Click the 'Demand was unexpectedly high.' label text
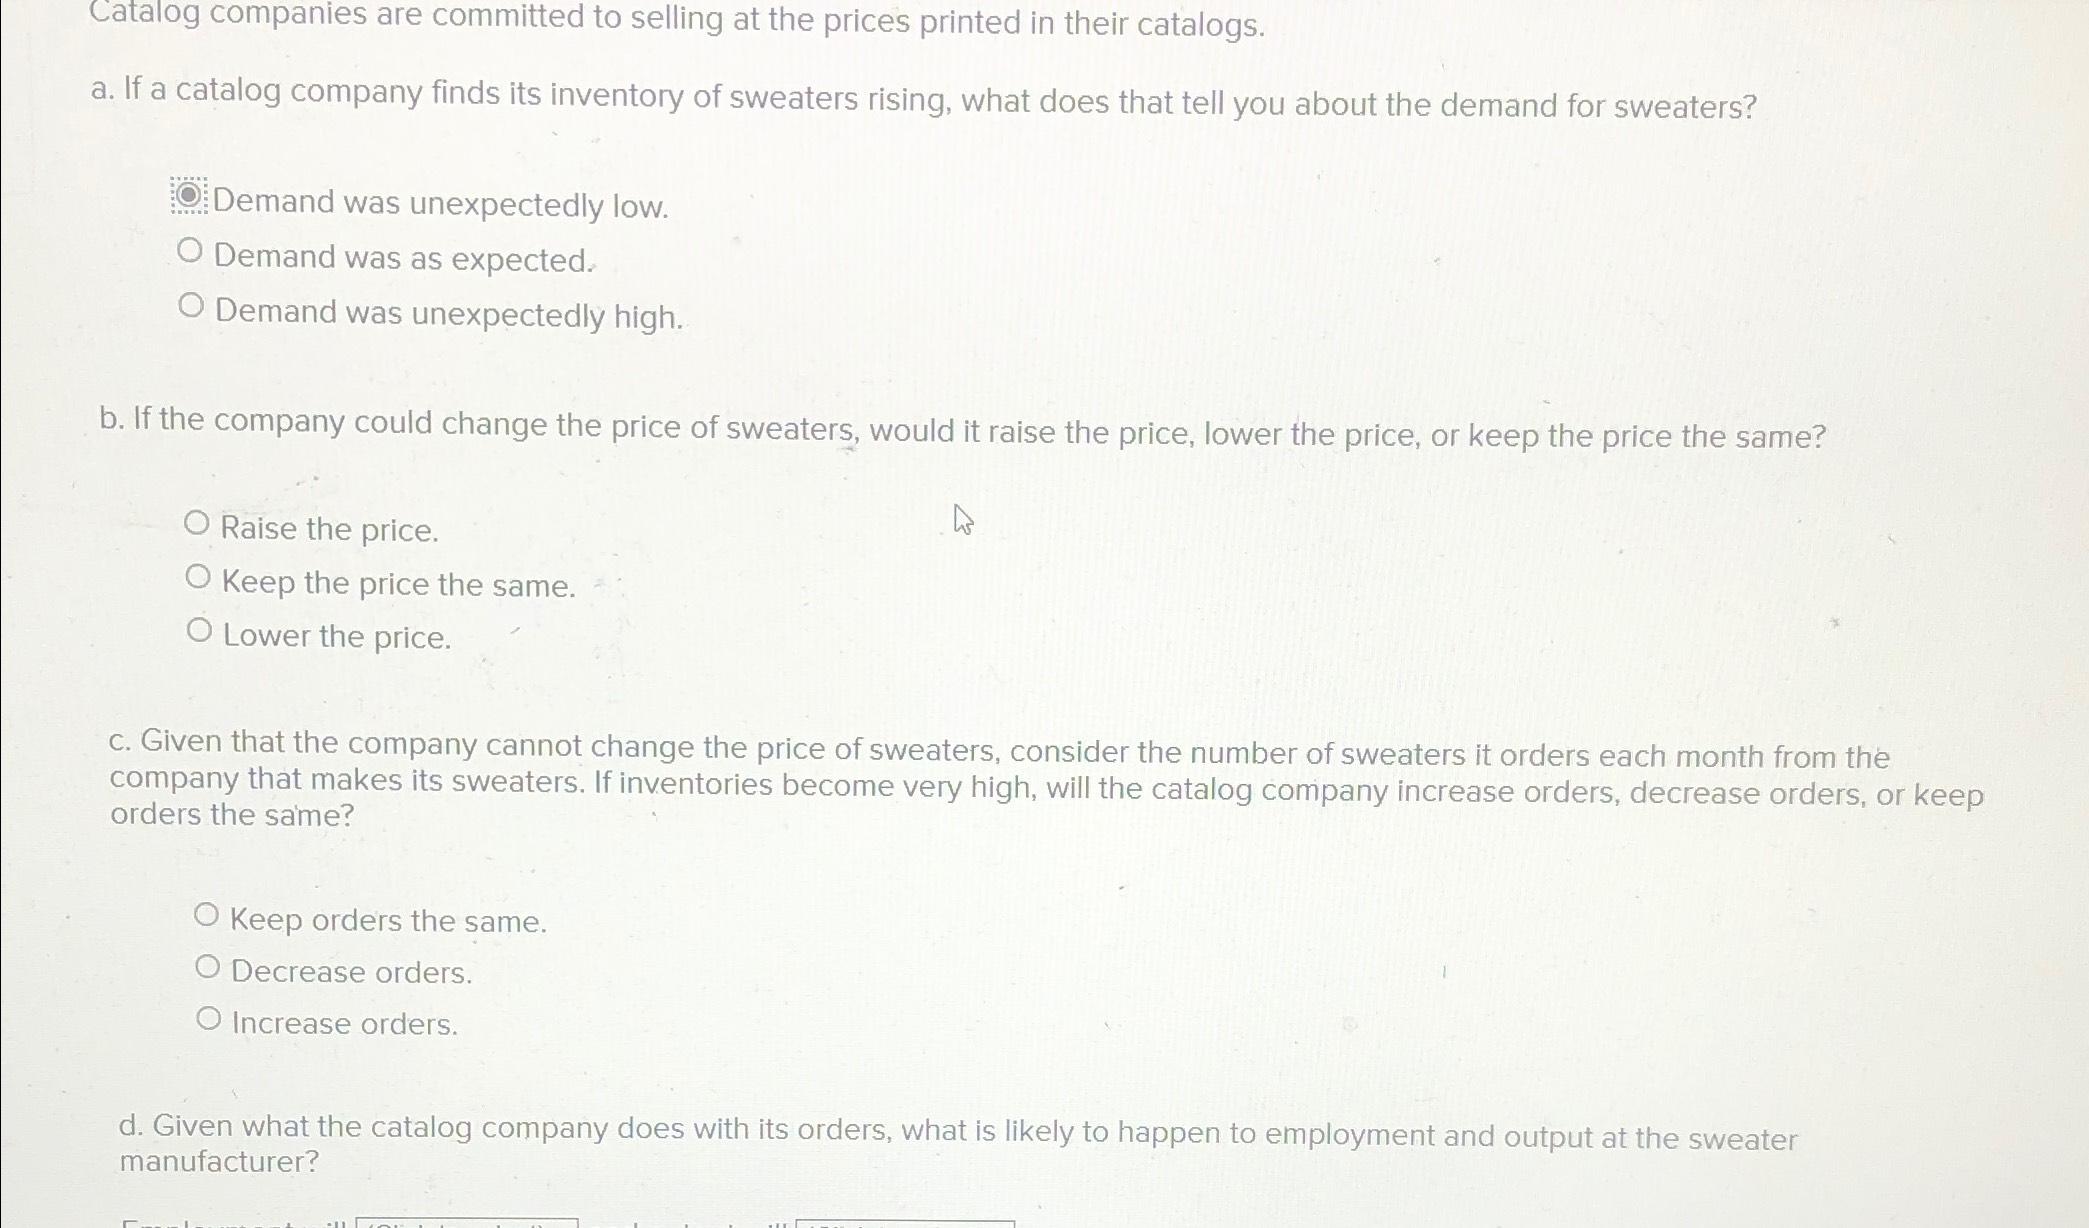 (449, 314)
